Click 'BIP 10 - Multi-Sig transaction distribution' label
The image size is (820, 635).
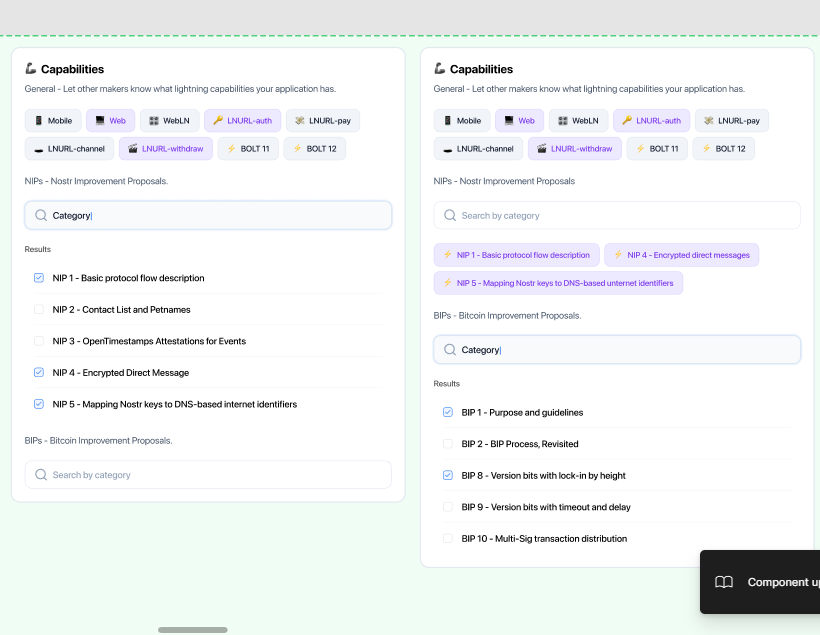pos(544,538)
